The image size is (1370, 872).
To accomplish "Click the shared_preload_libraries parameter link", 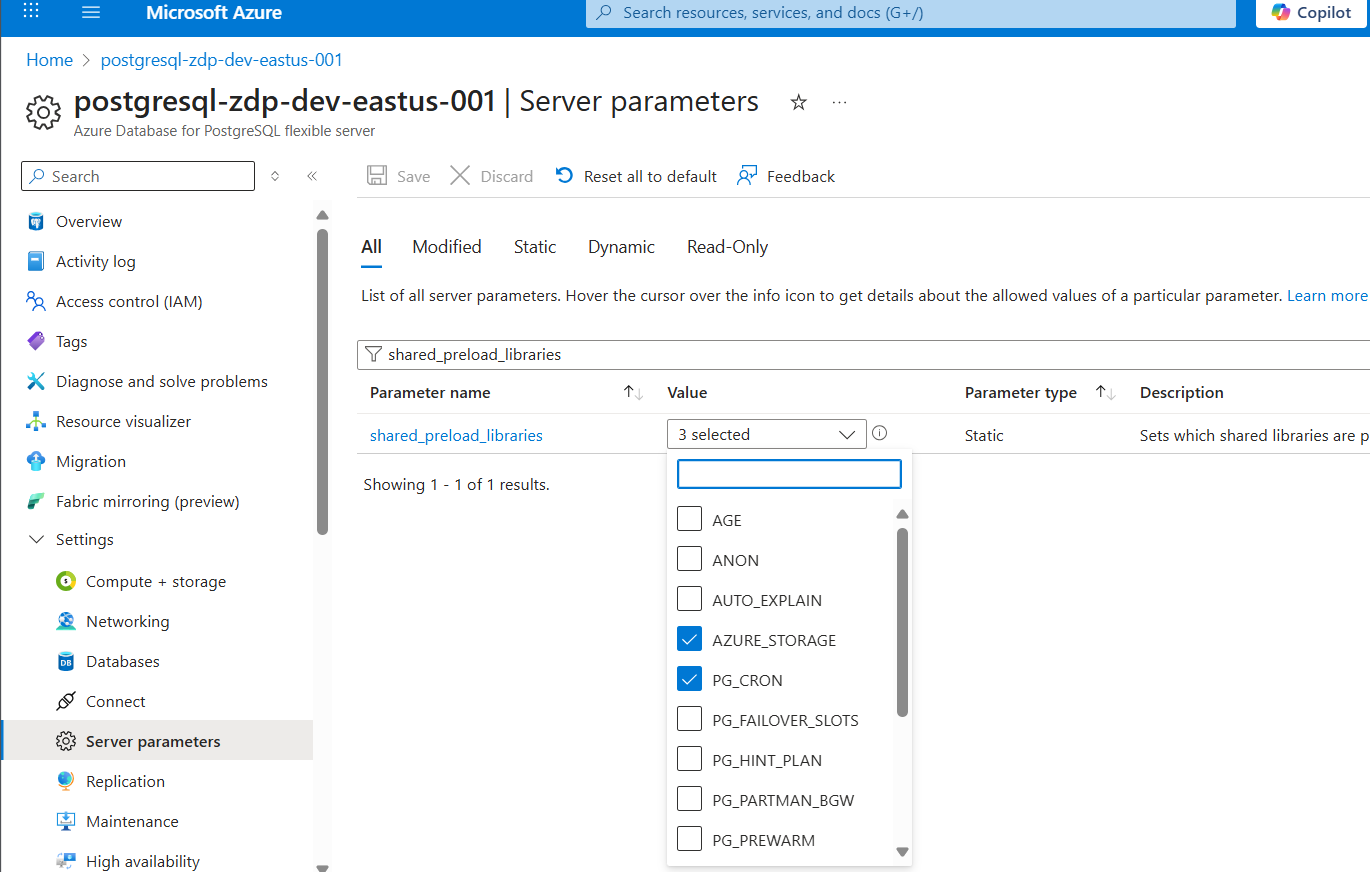I will [x=456, y=435].
